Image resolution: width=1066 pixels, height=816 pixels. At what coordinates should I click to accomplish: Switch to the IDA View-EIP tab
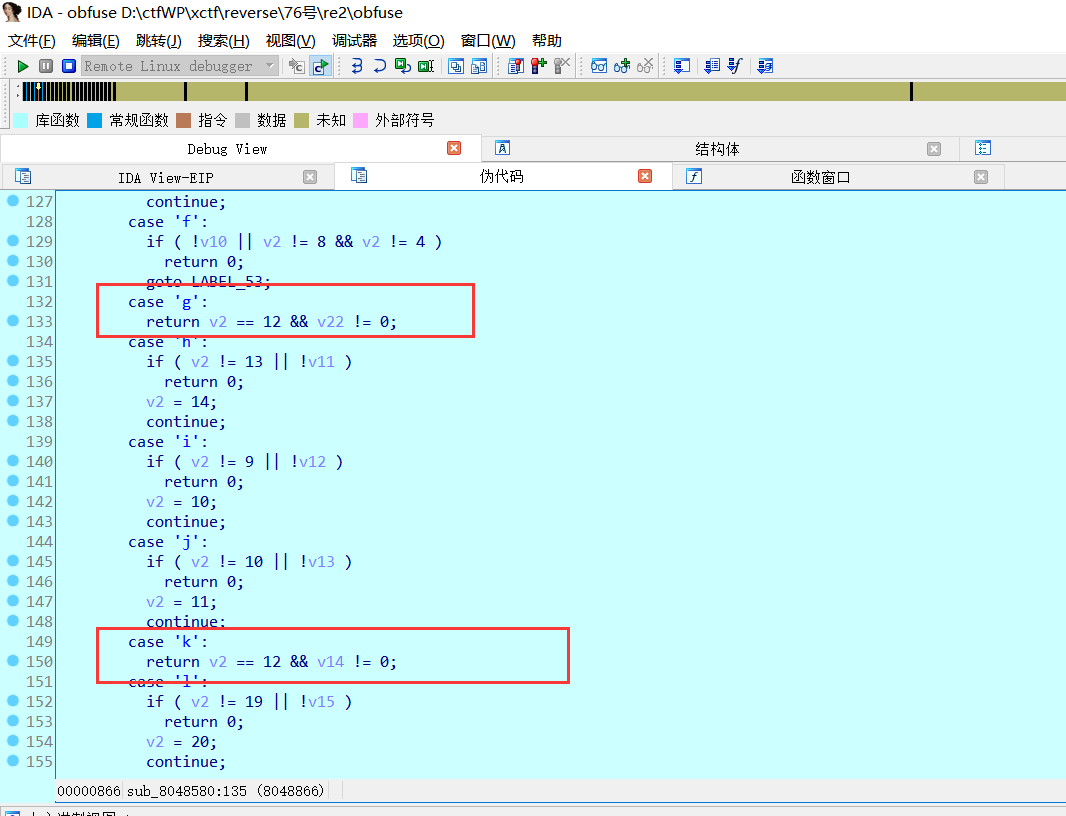pos(165,177)
